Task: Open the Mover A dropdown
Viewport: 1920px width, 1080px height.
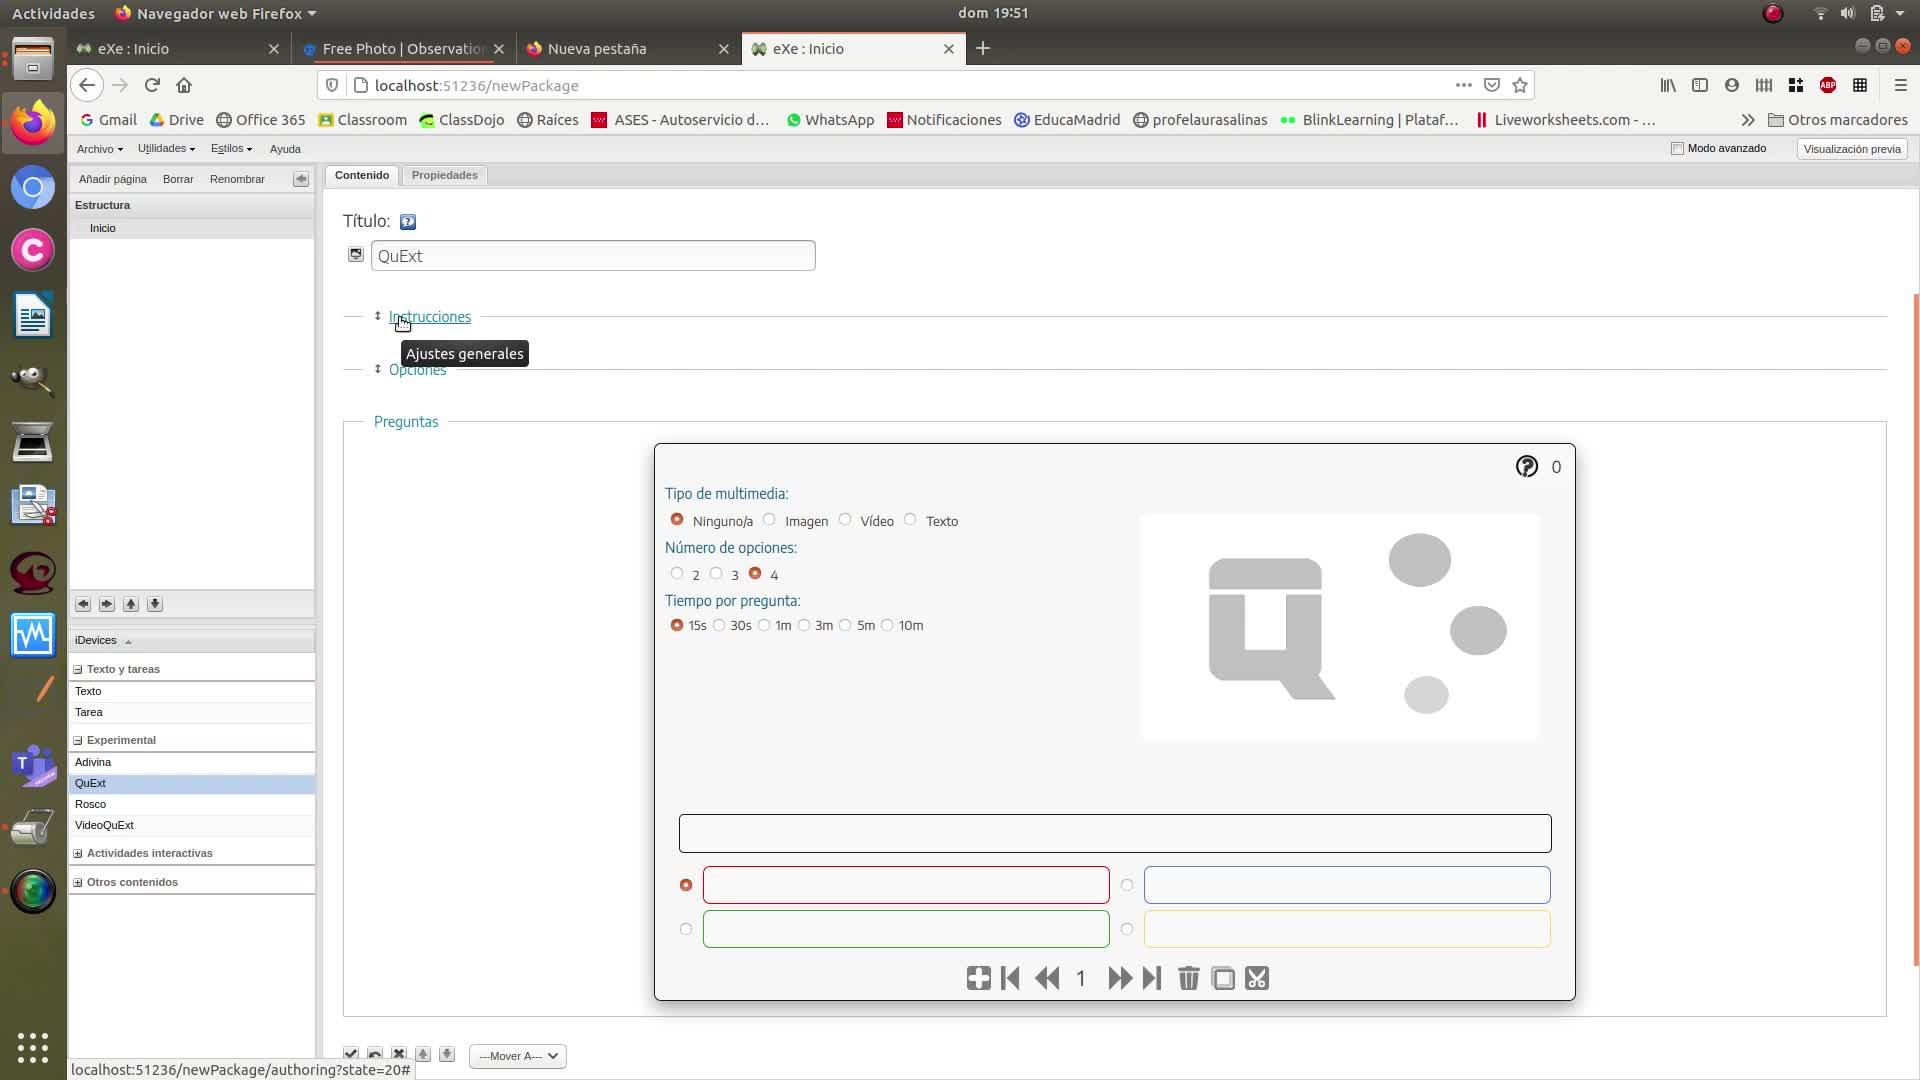Action: (x=518, y=1056)
